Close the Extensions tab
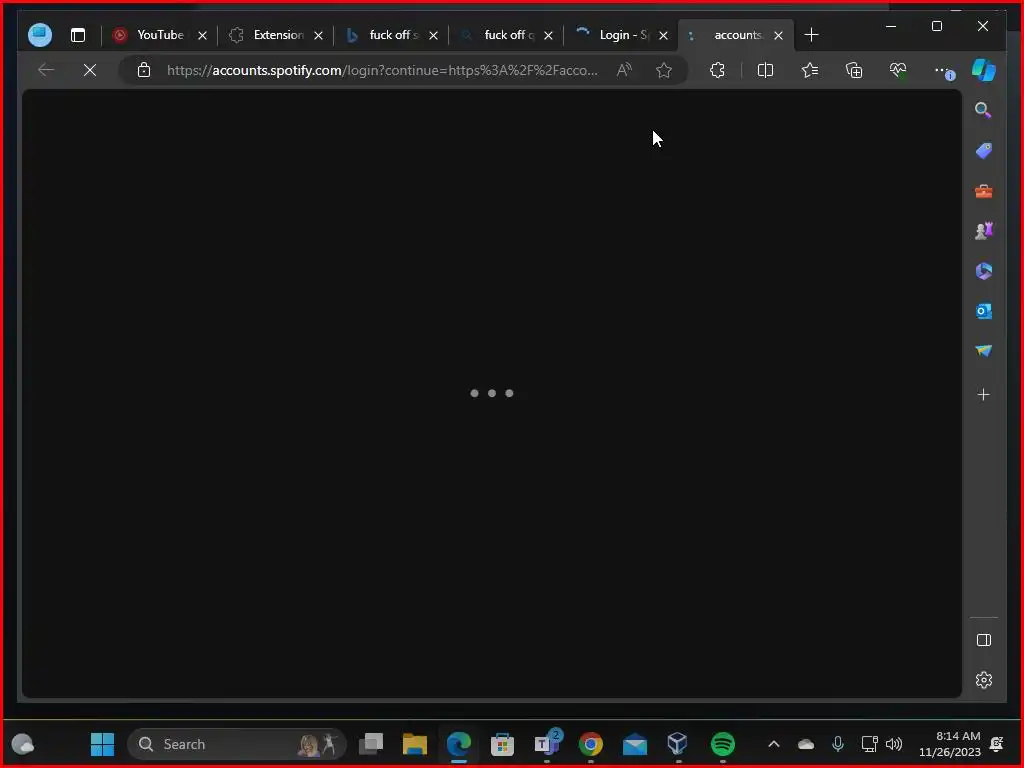 tap(318, 35)
